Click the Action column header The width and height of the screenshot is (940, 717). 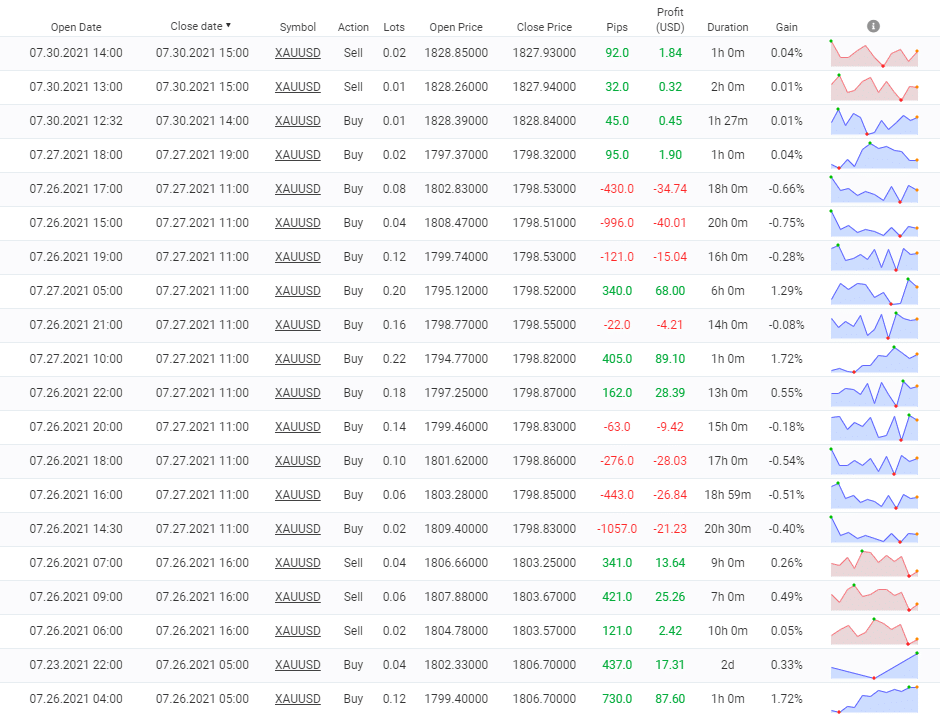point(353,27)
